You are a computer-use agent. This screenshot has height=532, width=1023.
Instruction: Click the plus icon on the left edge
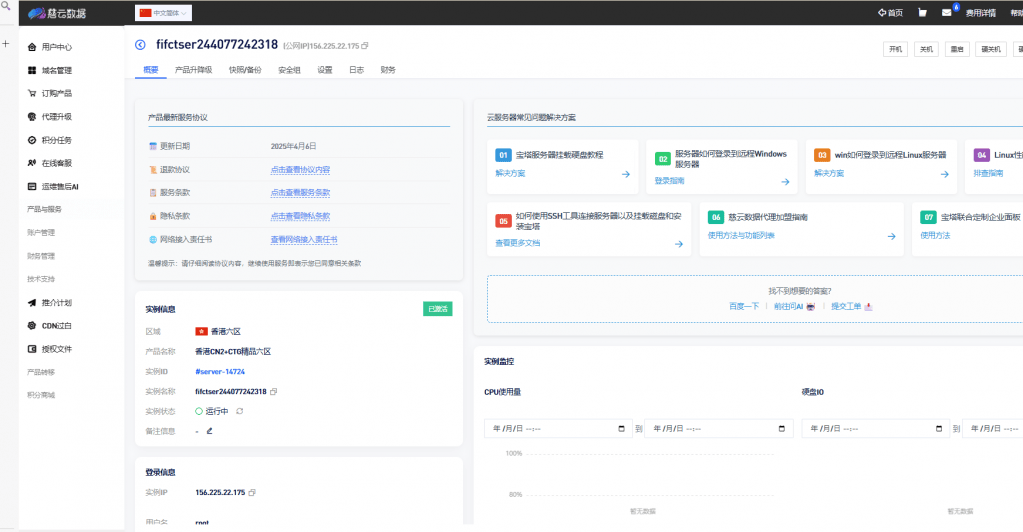tap(5, 44)
